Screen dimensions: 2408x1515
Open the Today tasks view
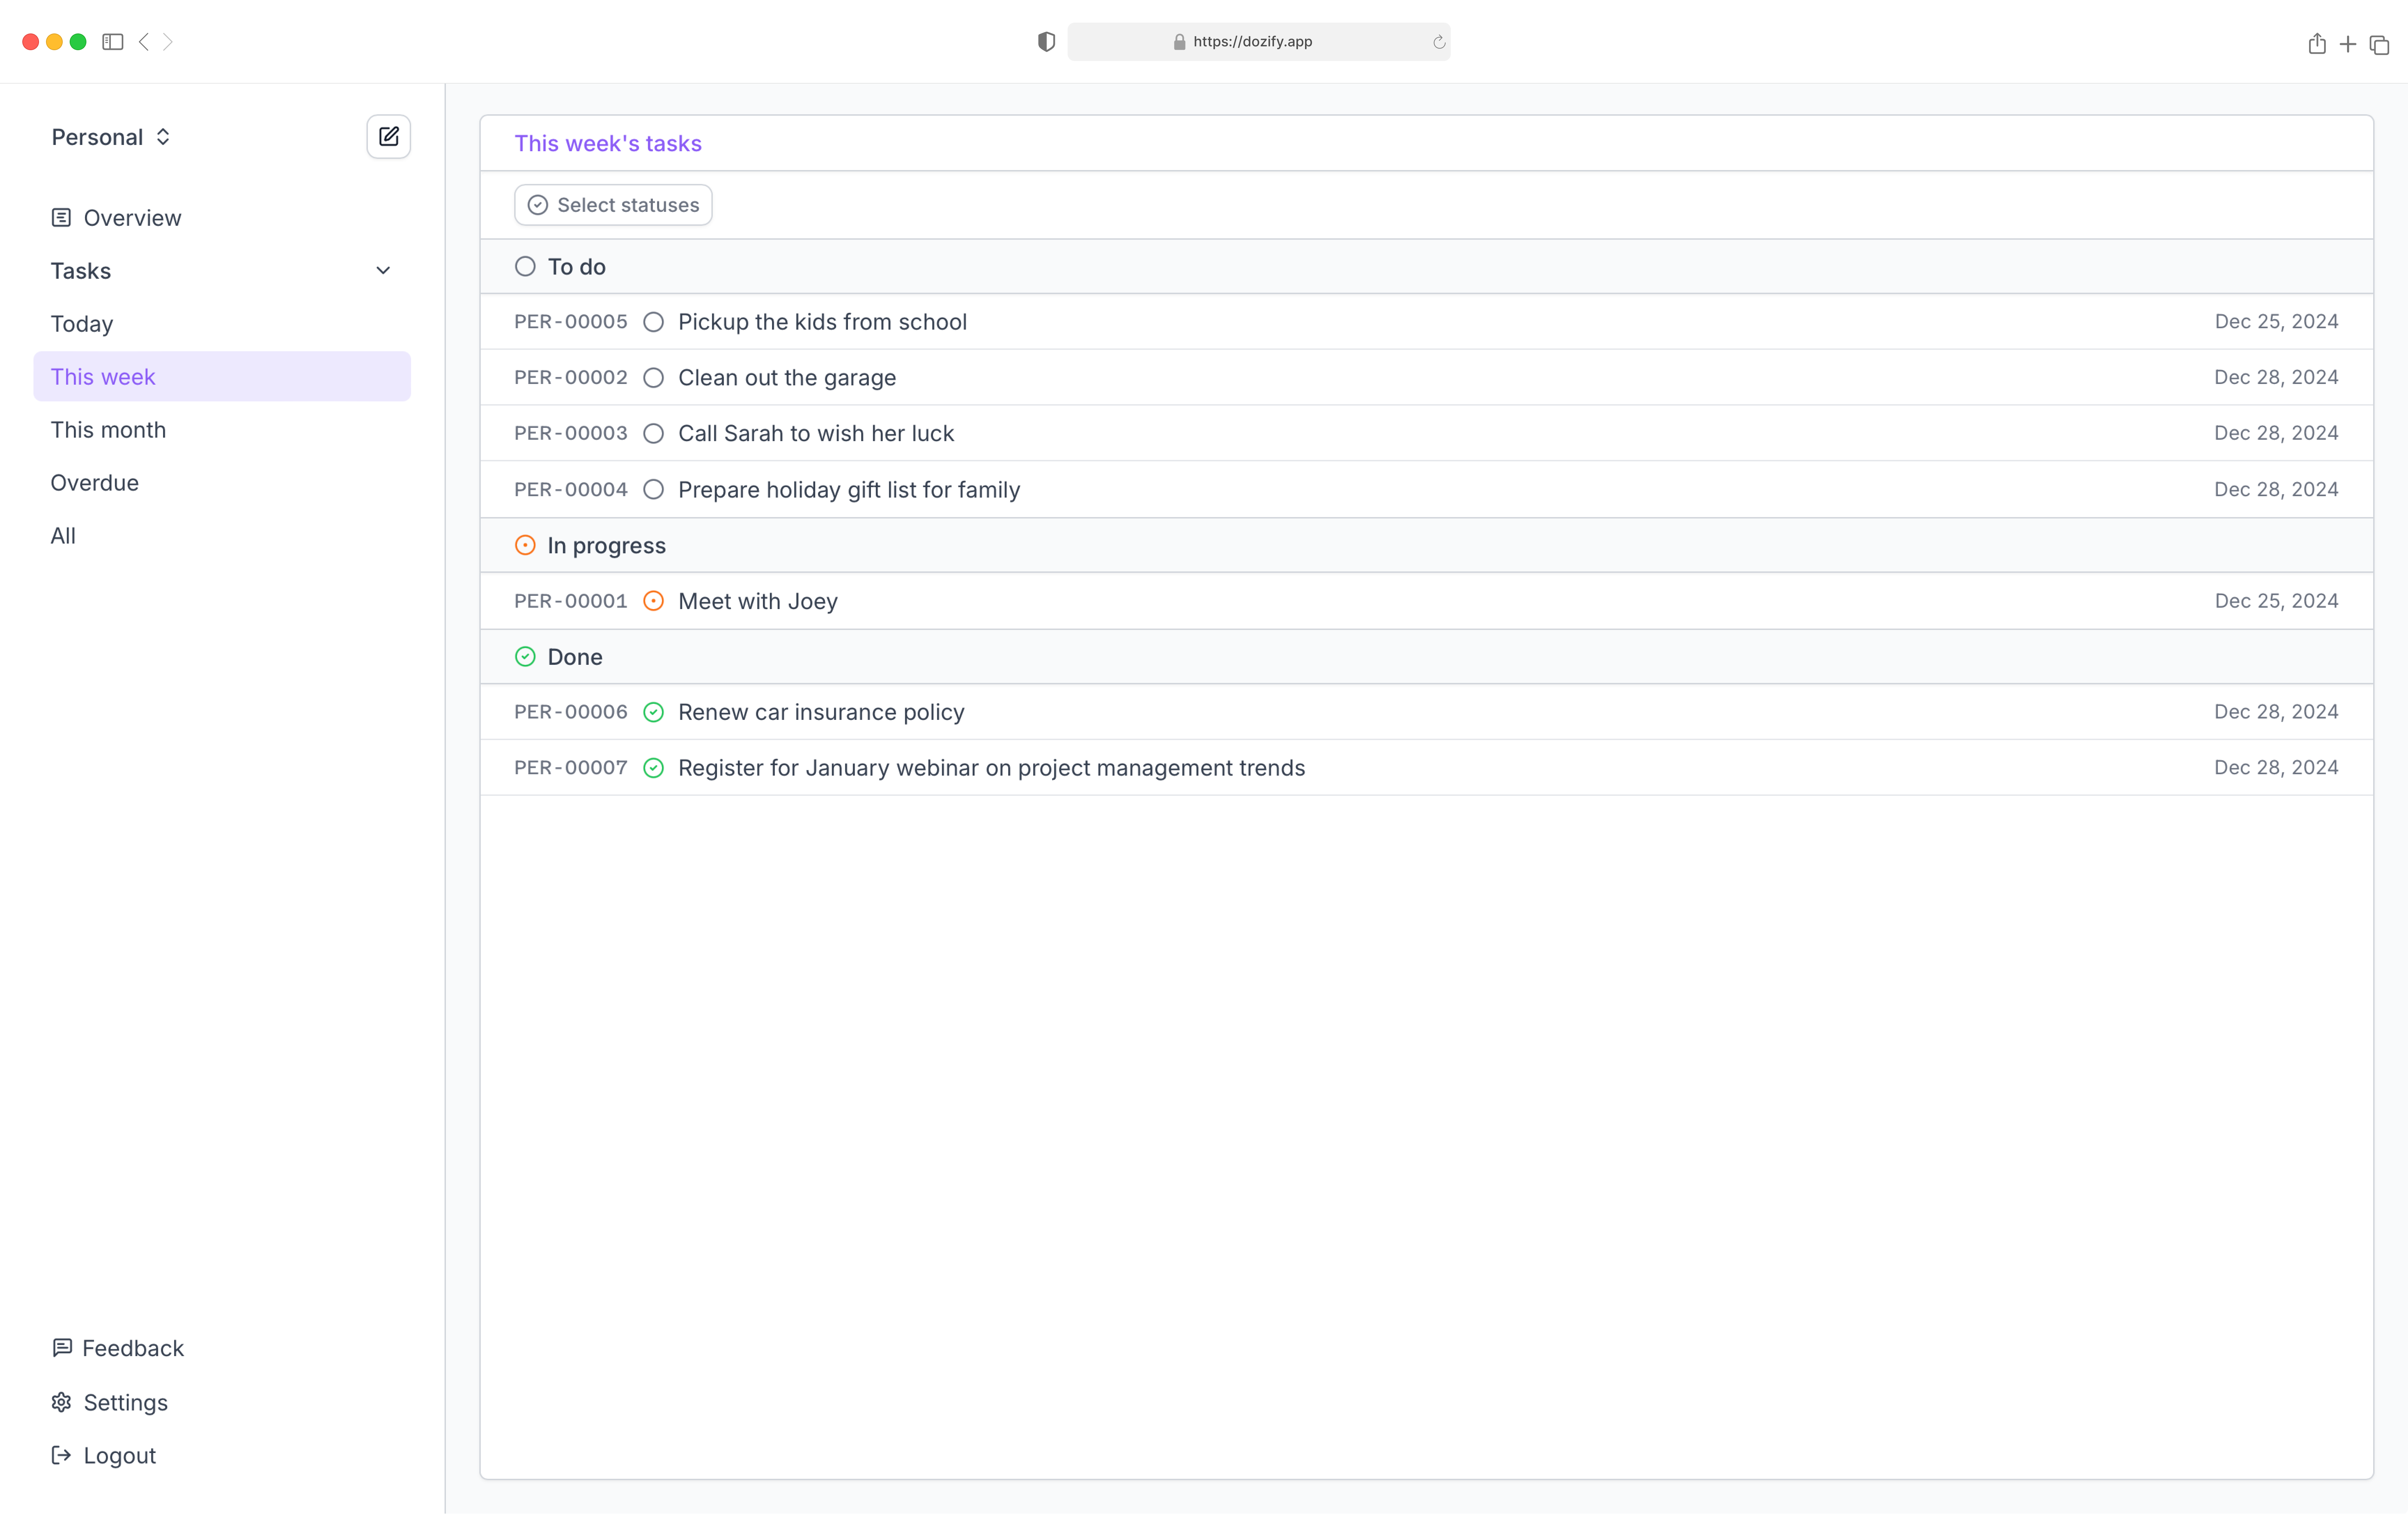222,324
